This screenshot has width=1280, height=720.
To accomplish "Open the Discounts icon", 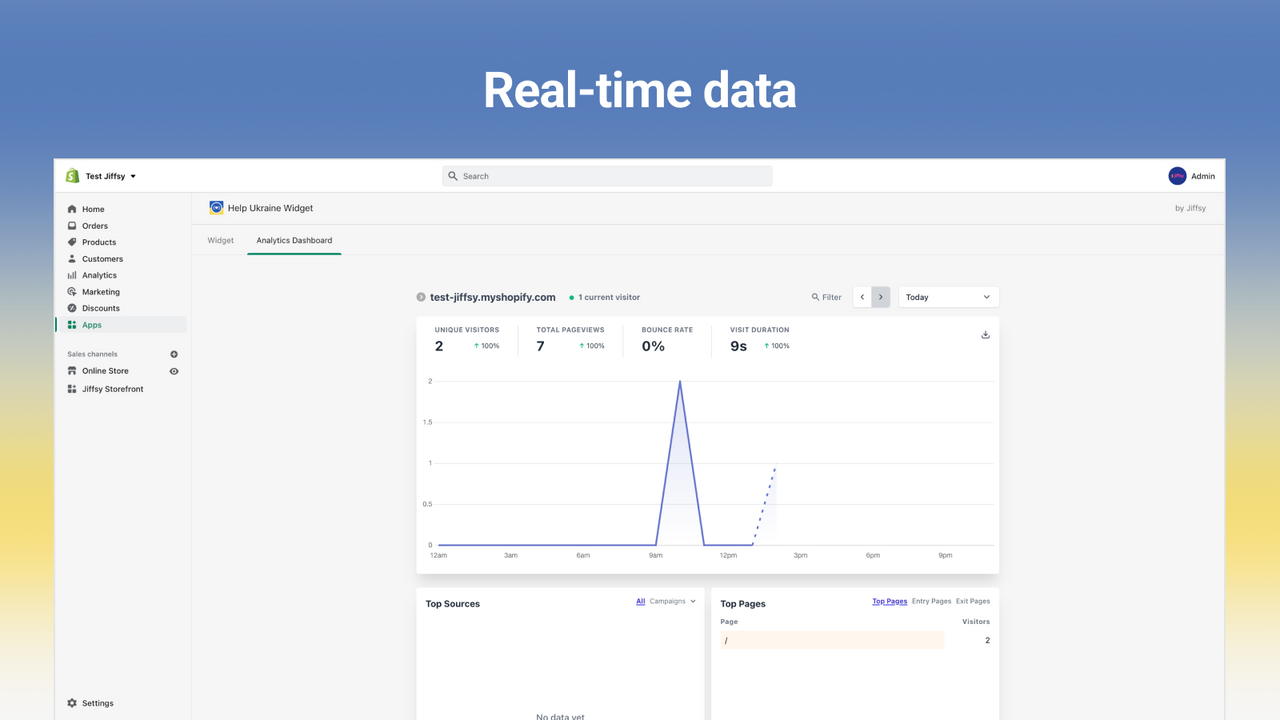I will 72,308.
